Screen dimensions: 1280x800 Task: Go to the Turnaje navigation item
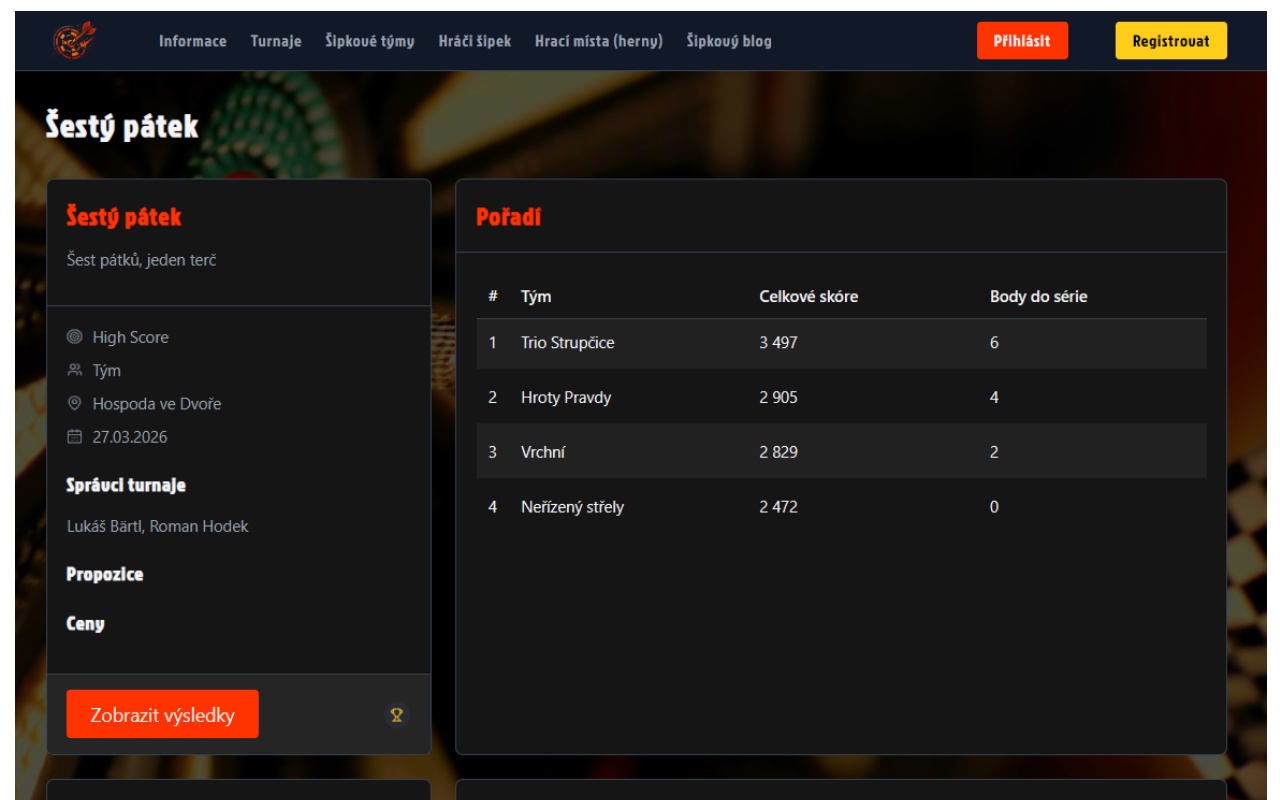(276, 41)
